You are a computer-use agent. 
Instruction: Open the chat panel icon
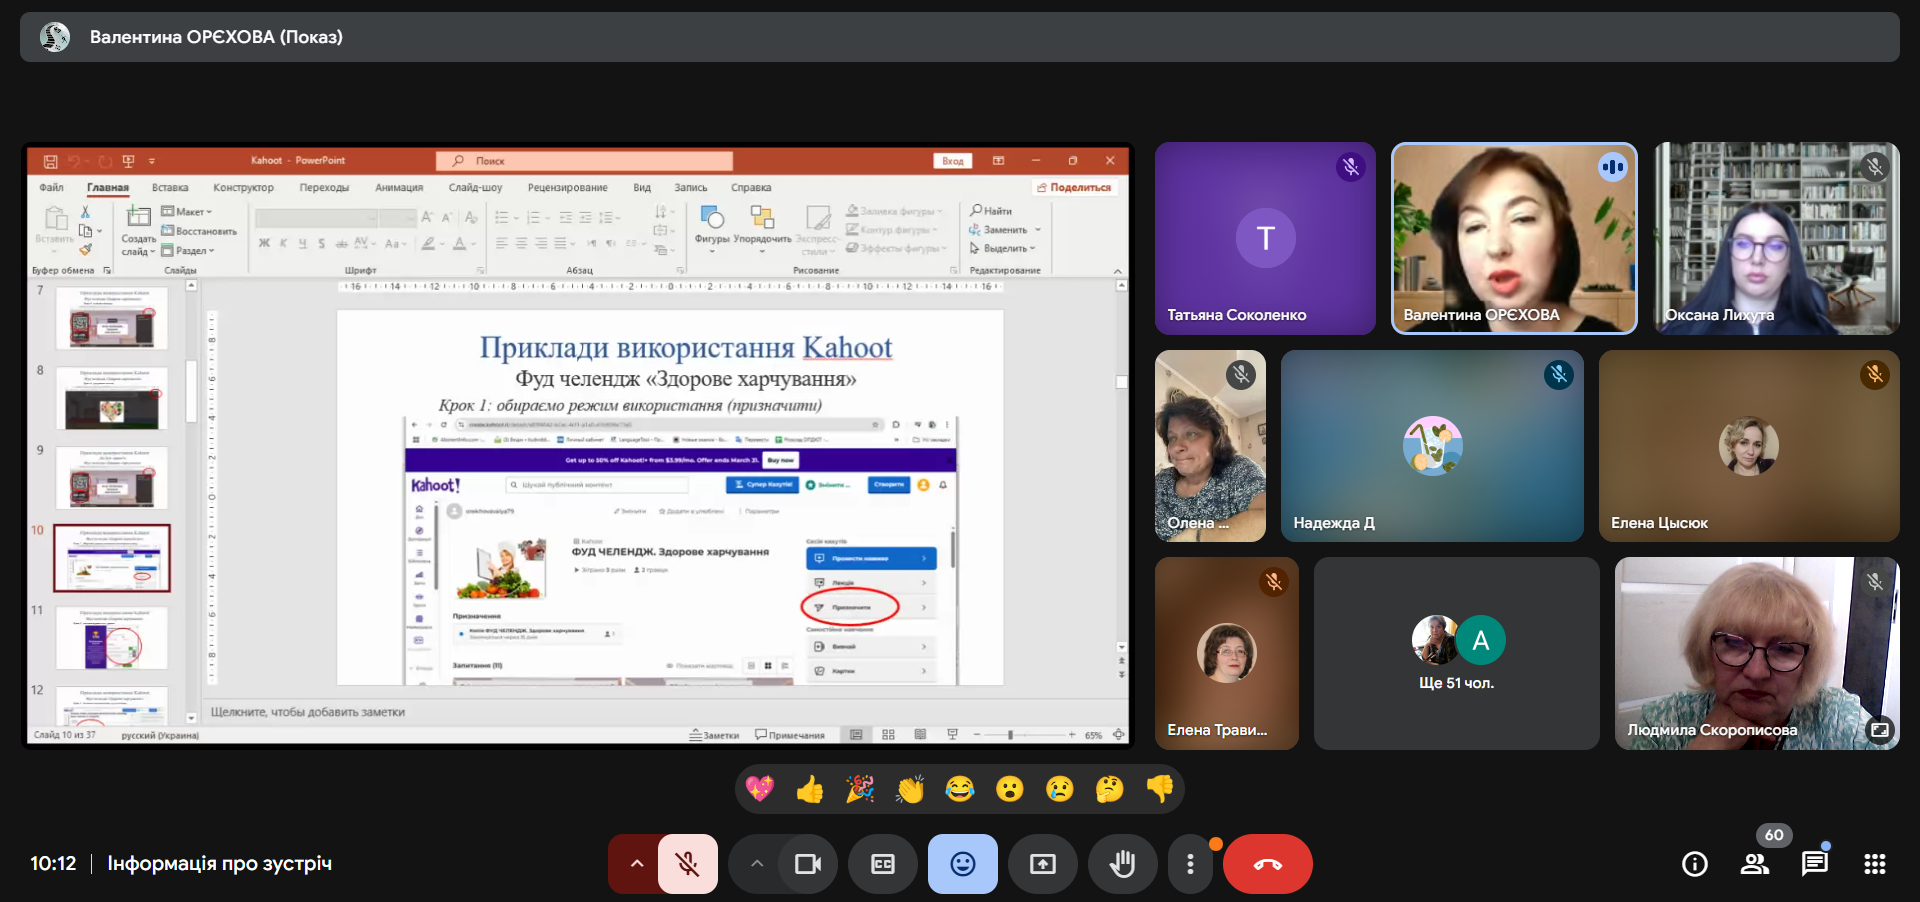[1814, 864]
